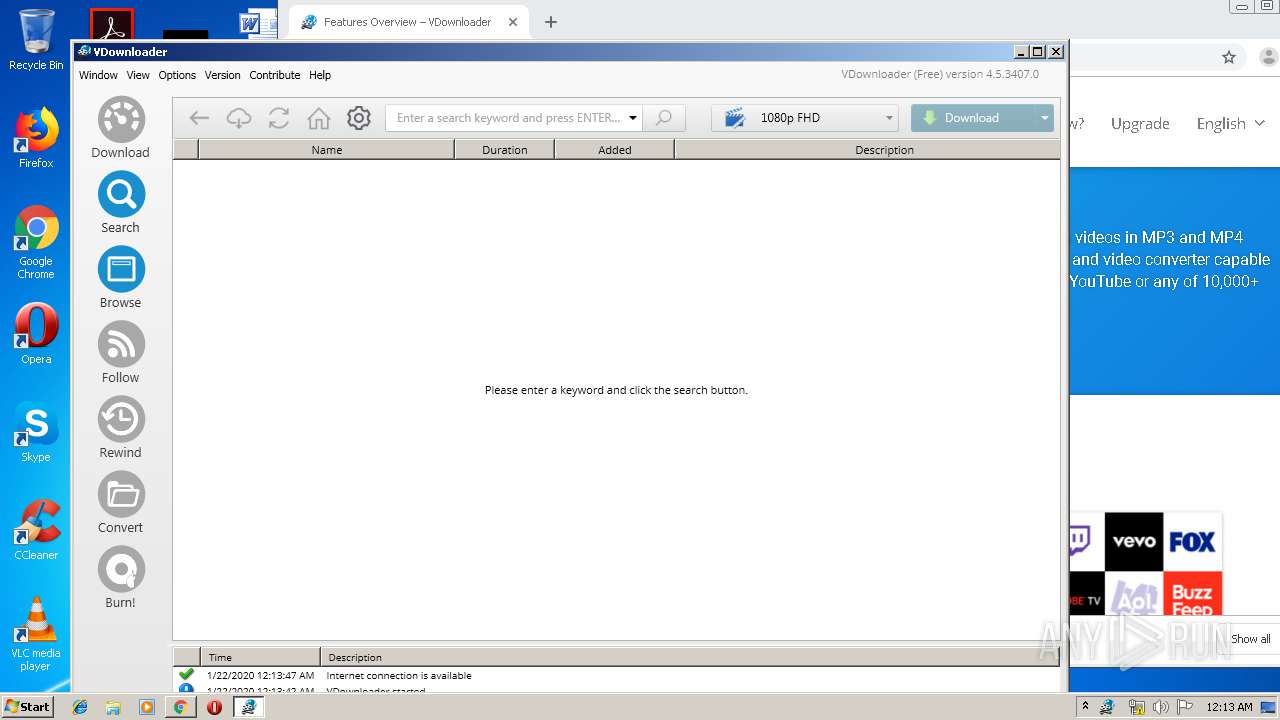Select the Opera desktop shortcut
Image resolution: width=1280 pixels, height=720 pixels.
(x=36, y=334)
